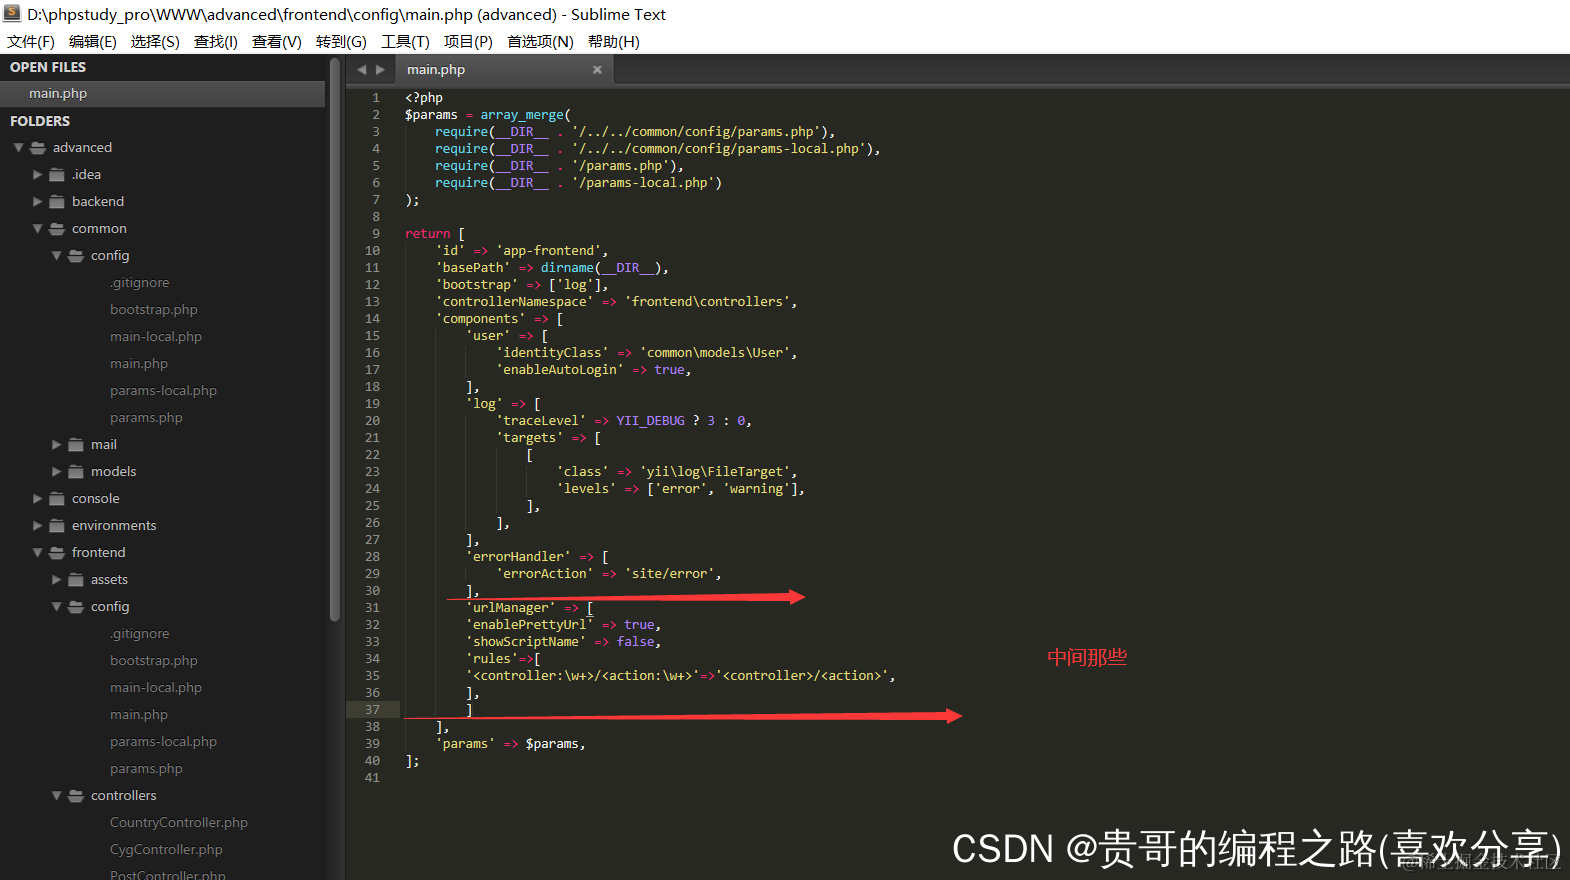Collapse the controllers folder arrow
1570x880 pixels.
[x=57, y=796]
